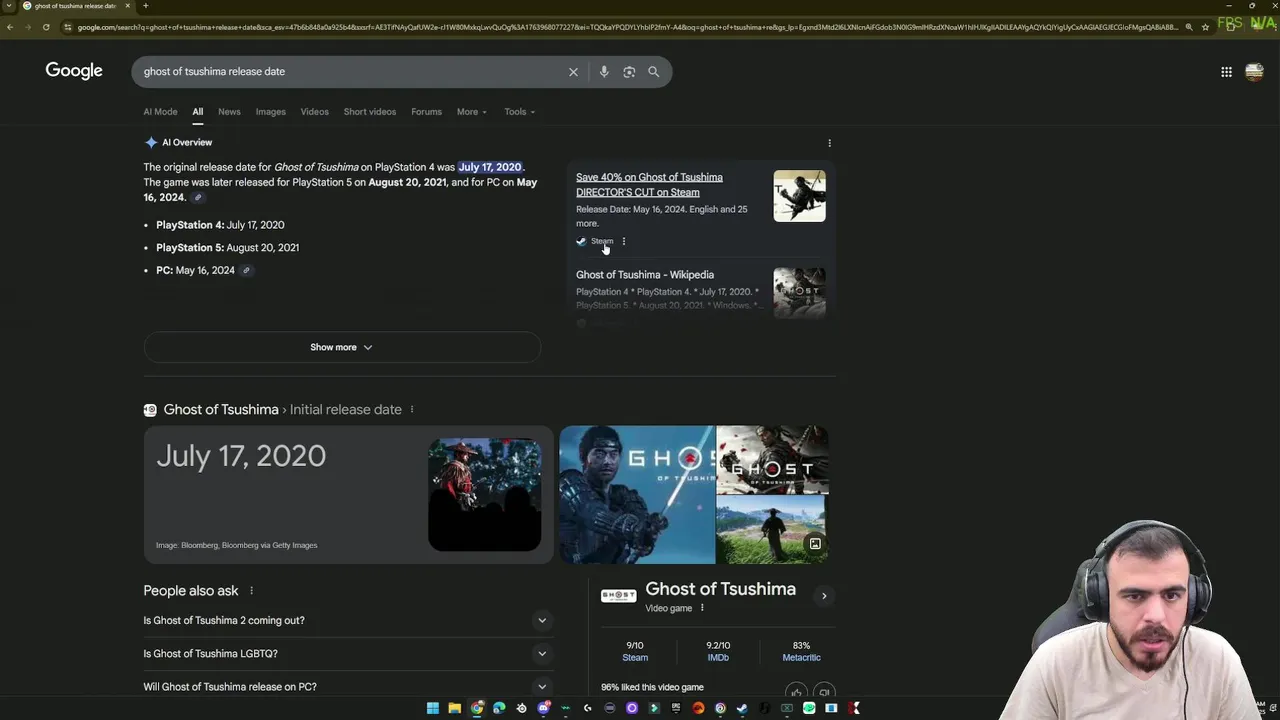Switch to the Images tab
The width and height of the screenshot is (1280, 720).
(270, 112)
